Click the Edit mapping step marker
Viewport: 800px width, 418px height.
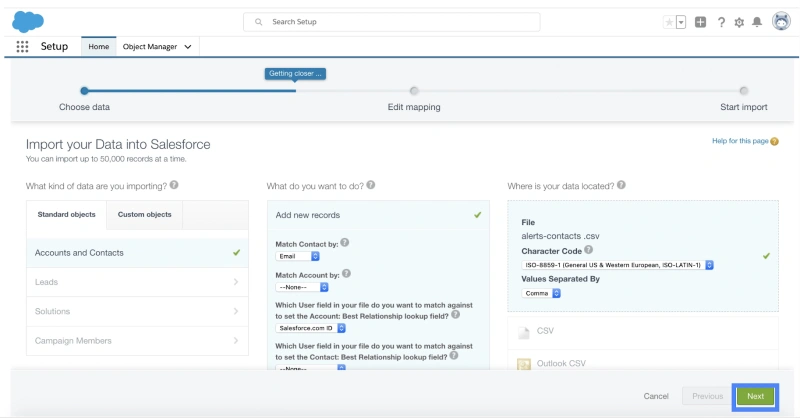point(414,91)
